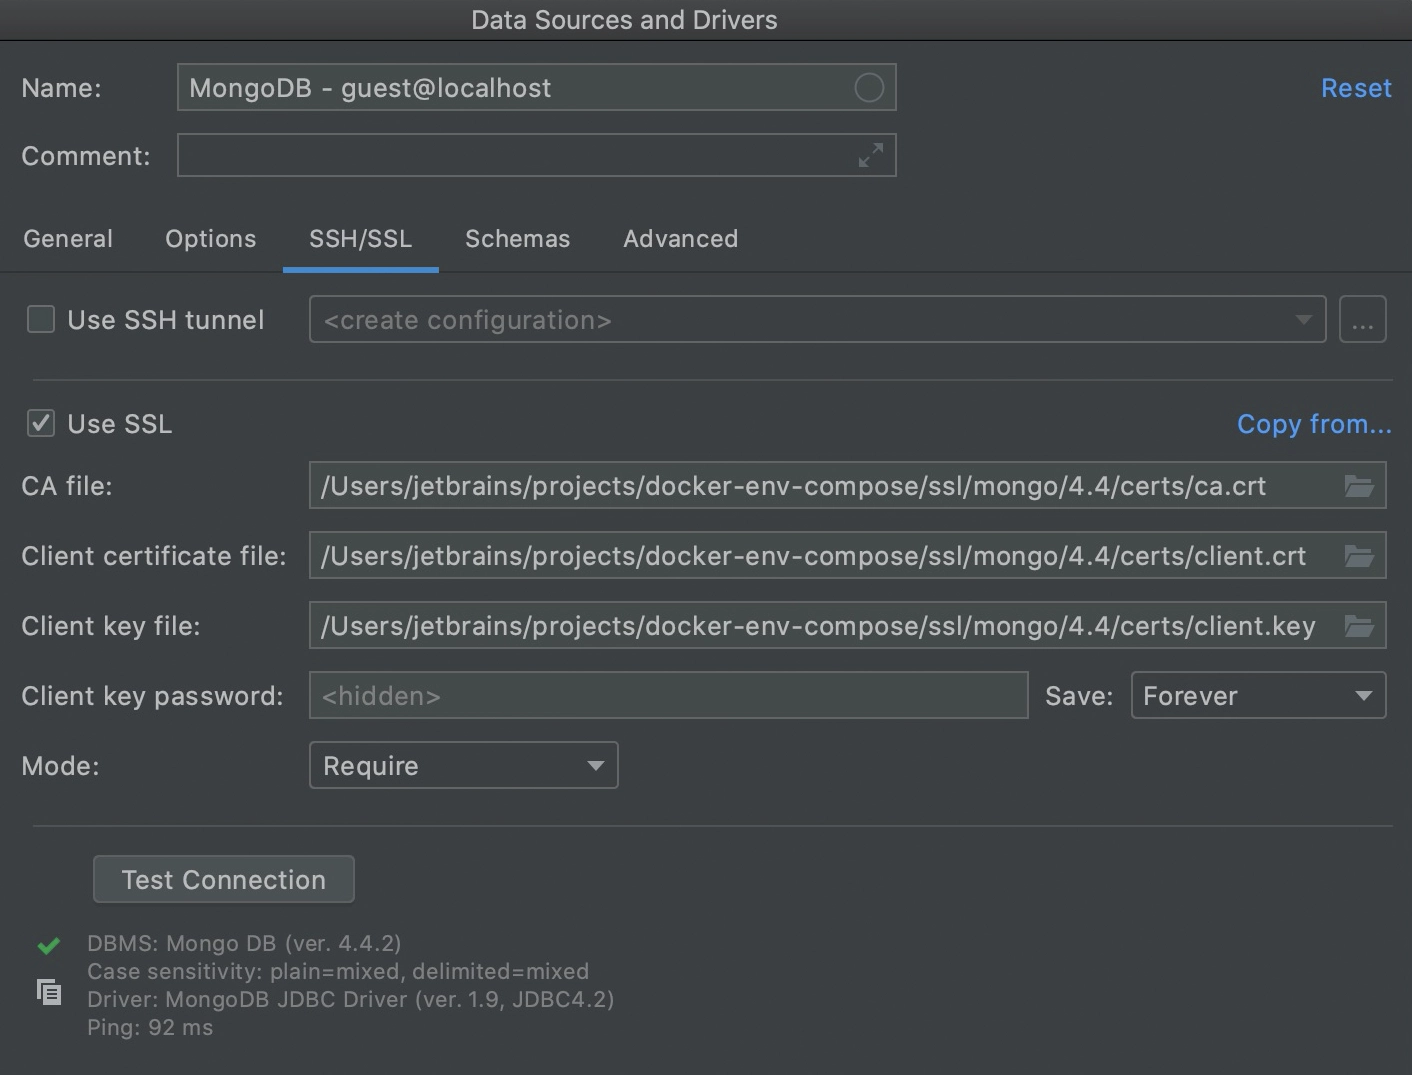
Task: Open the Advanced tab
Action: coord(681,239)
